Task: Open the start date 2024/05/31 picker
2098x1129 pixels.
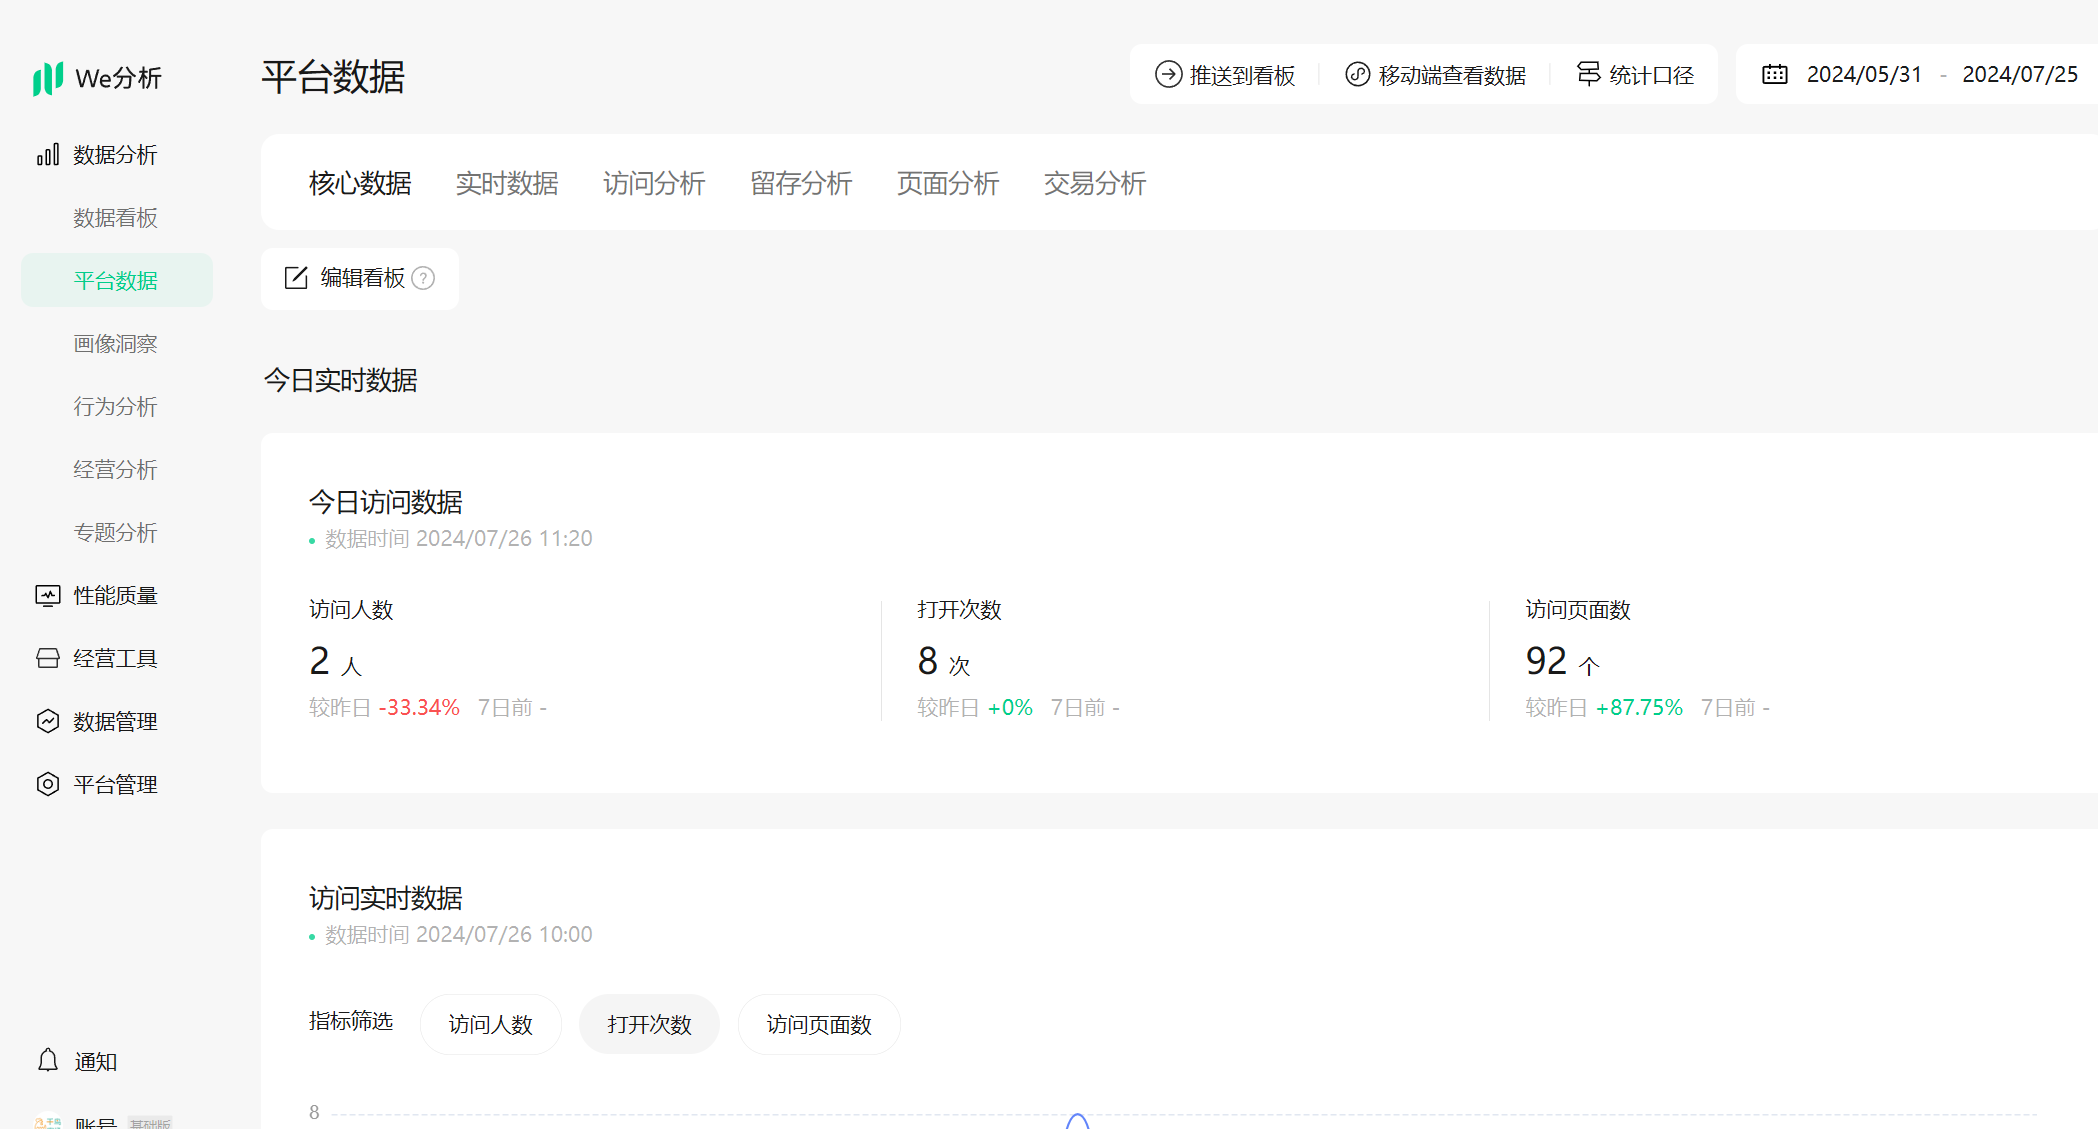Action: point(1863,75)
